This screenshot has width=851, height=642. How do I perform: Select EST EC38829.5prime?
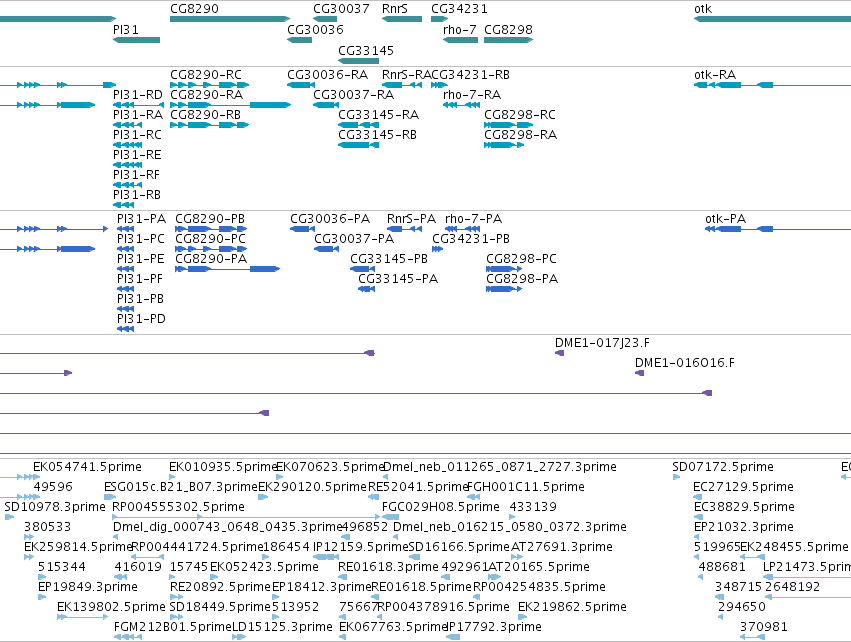coord(699,517)
